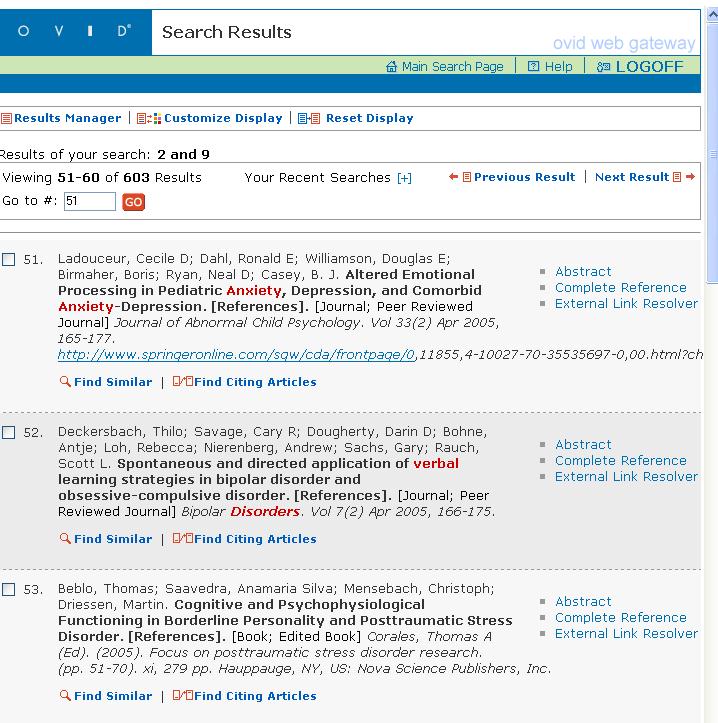The image size is (718, 723).
Task: Click the vertical scrollbar thumb
Action: point(712,153)
